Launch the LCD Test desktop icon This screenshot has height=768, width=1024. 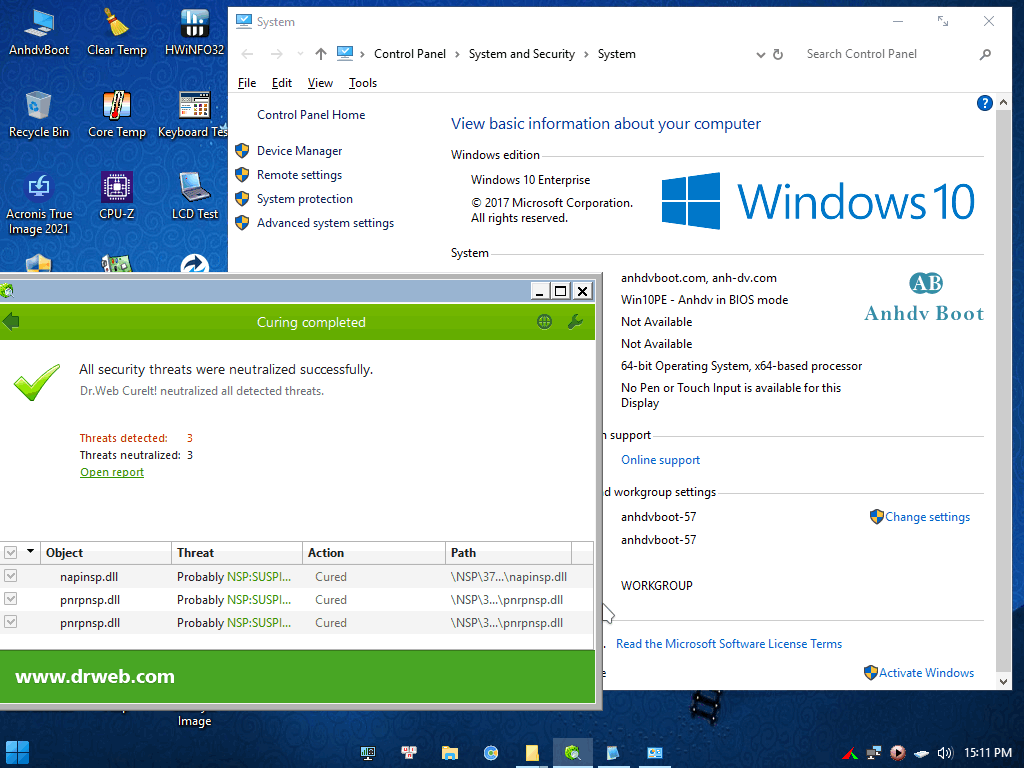tap(195, 197)
